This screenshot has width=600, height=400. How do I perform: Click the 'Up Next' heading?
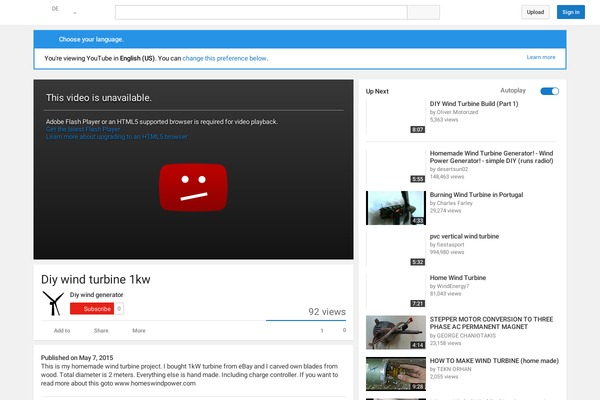click(x=377, y=91)
